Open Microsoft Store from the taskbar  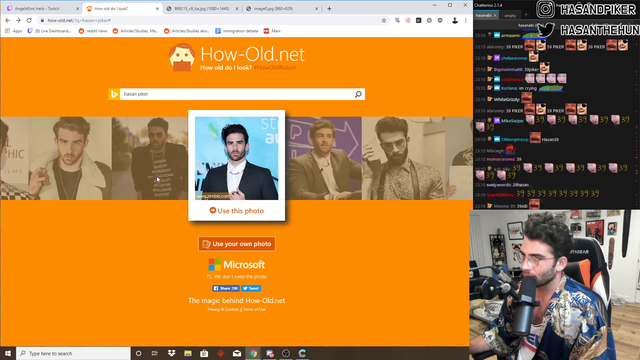[204, 353]
